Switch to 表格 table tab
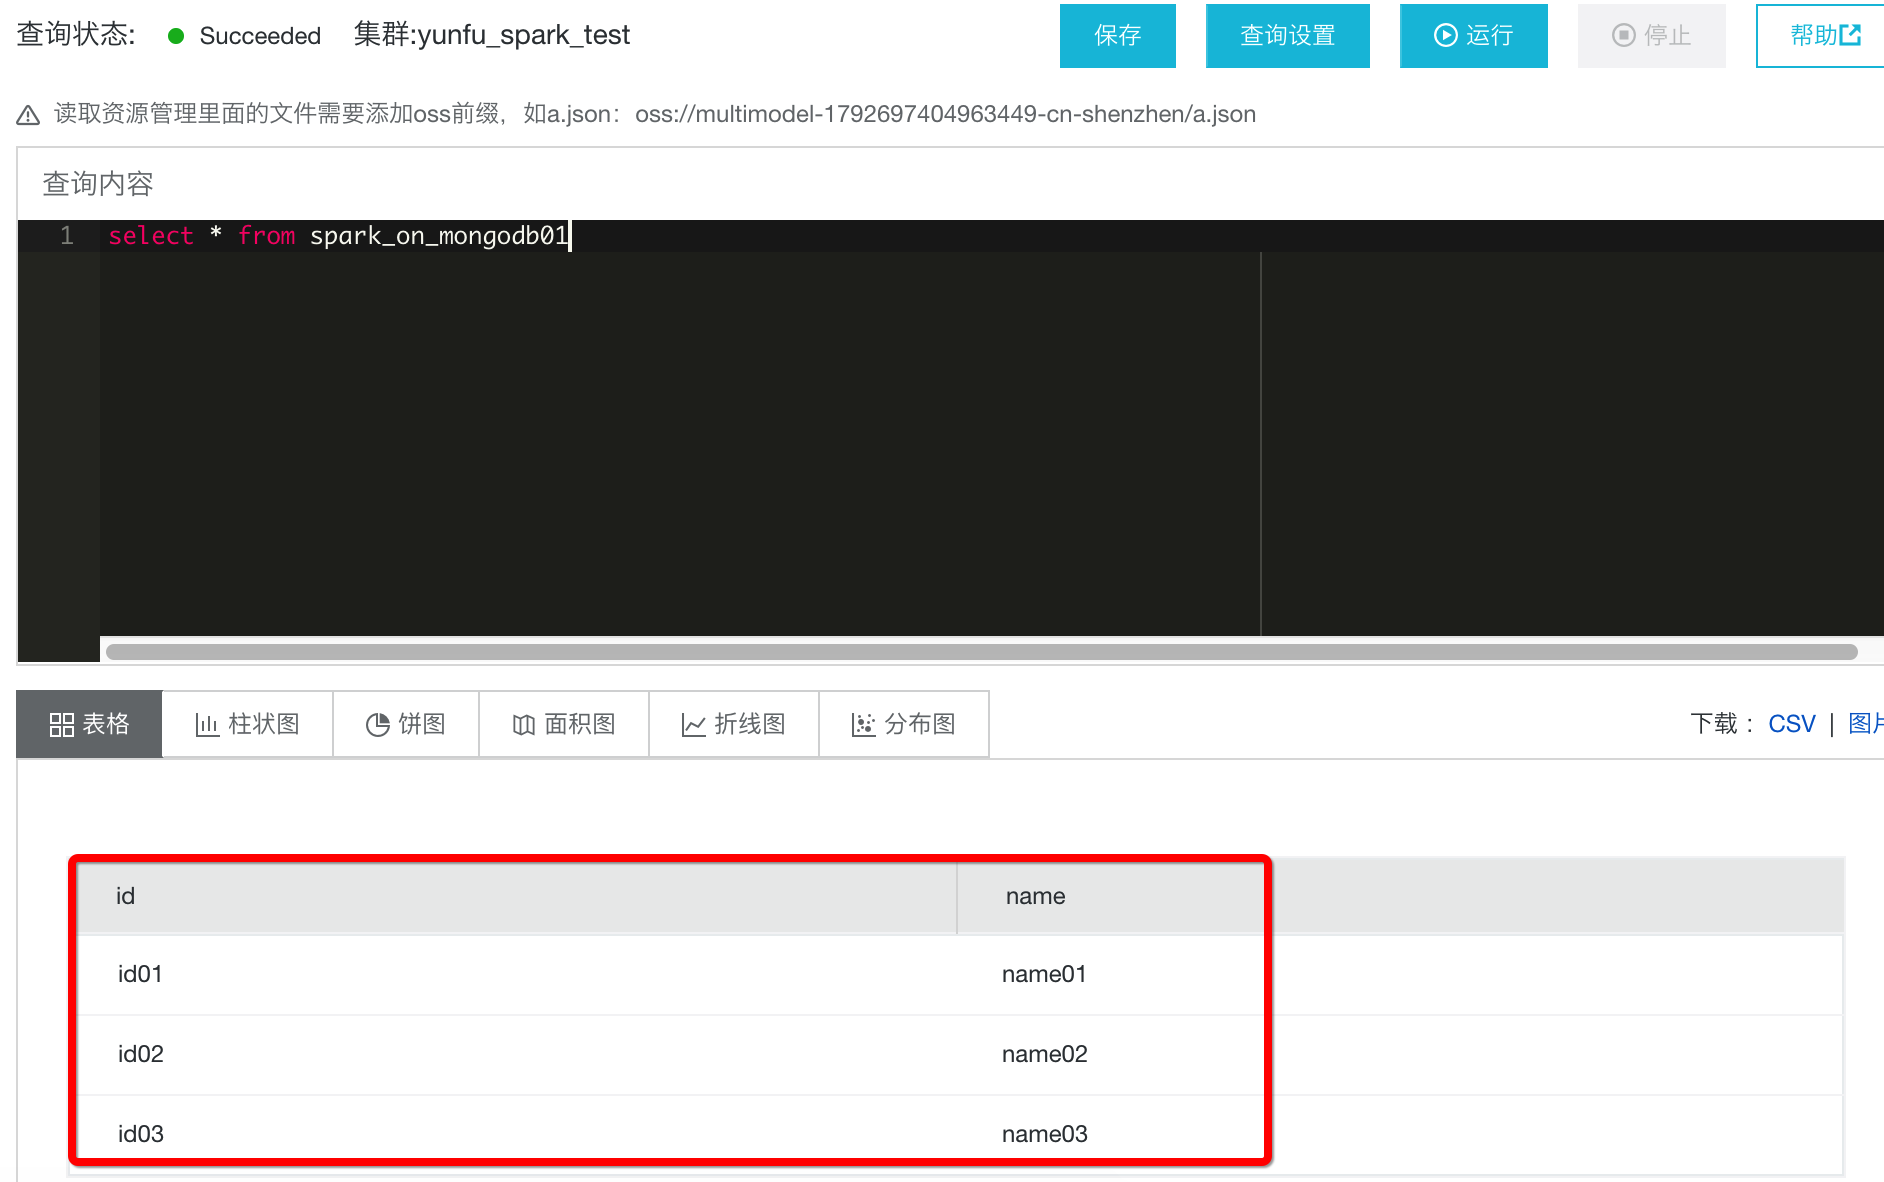 [89, 724]
